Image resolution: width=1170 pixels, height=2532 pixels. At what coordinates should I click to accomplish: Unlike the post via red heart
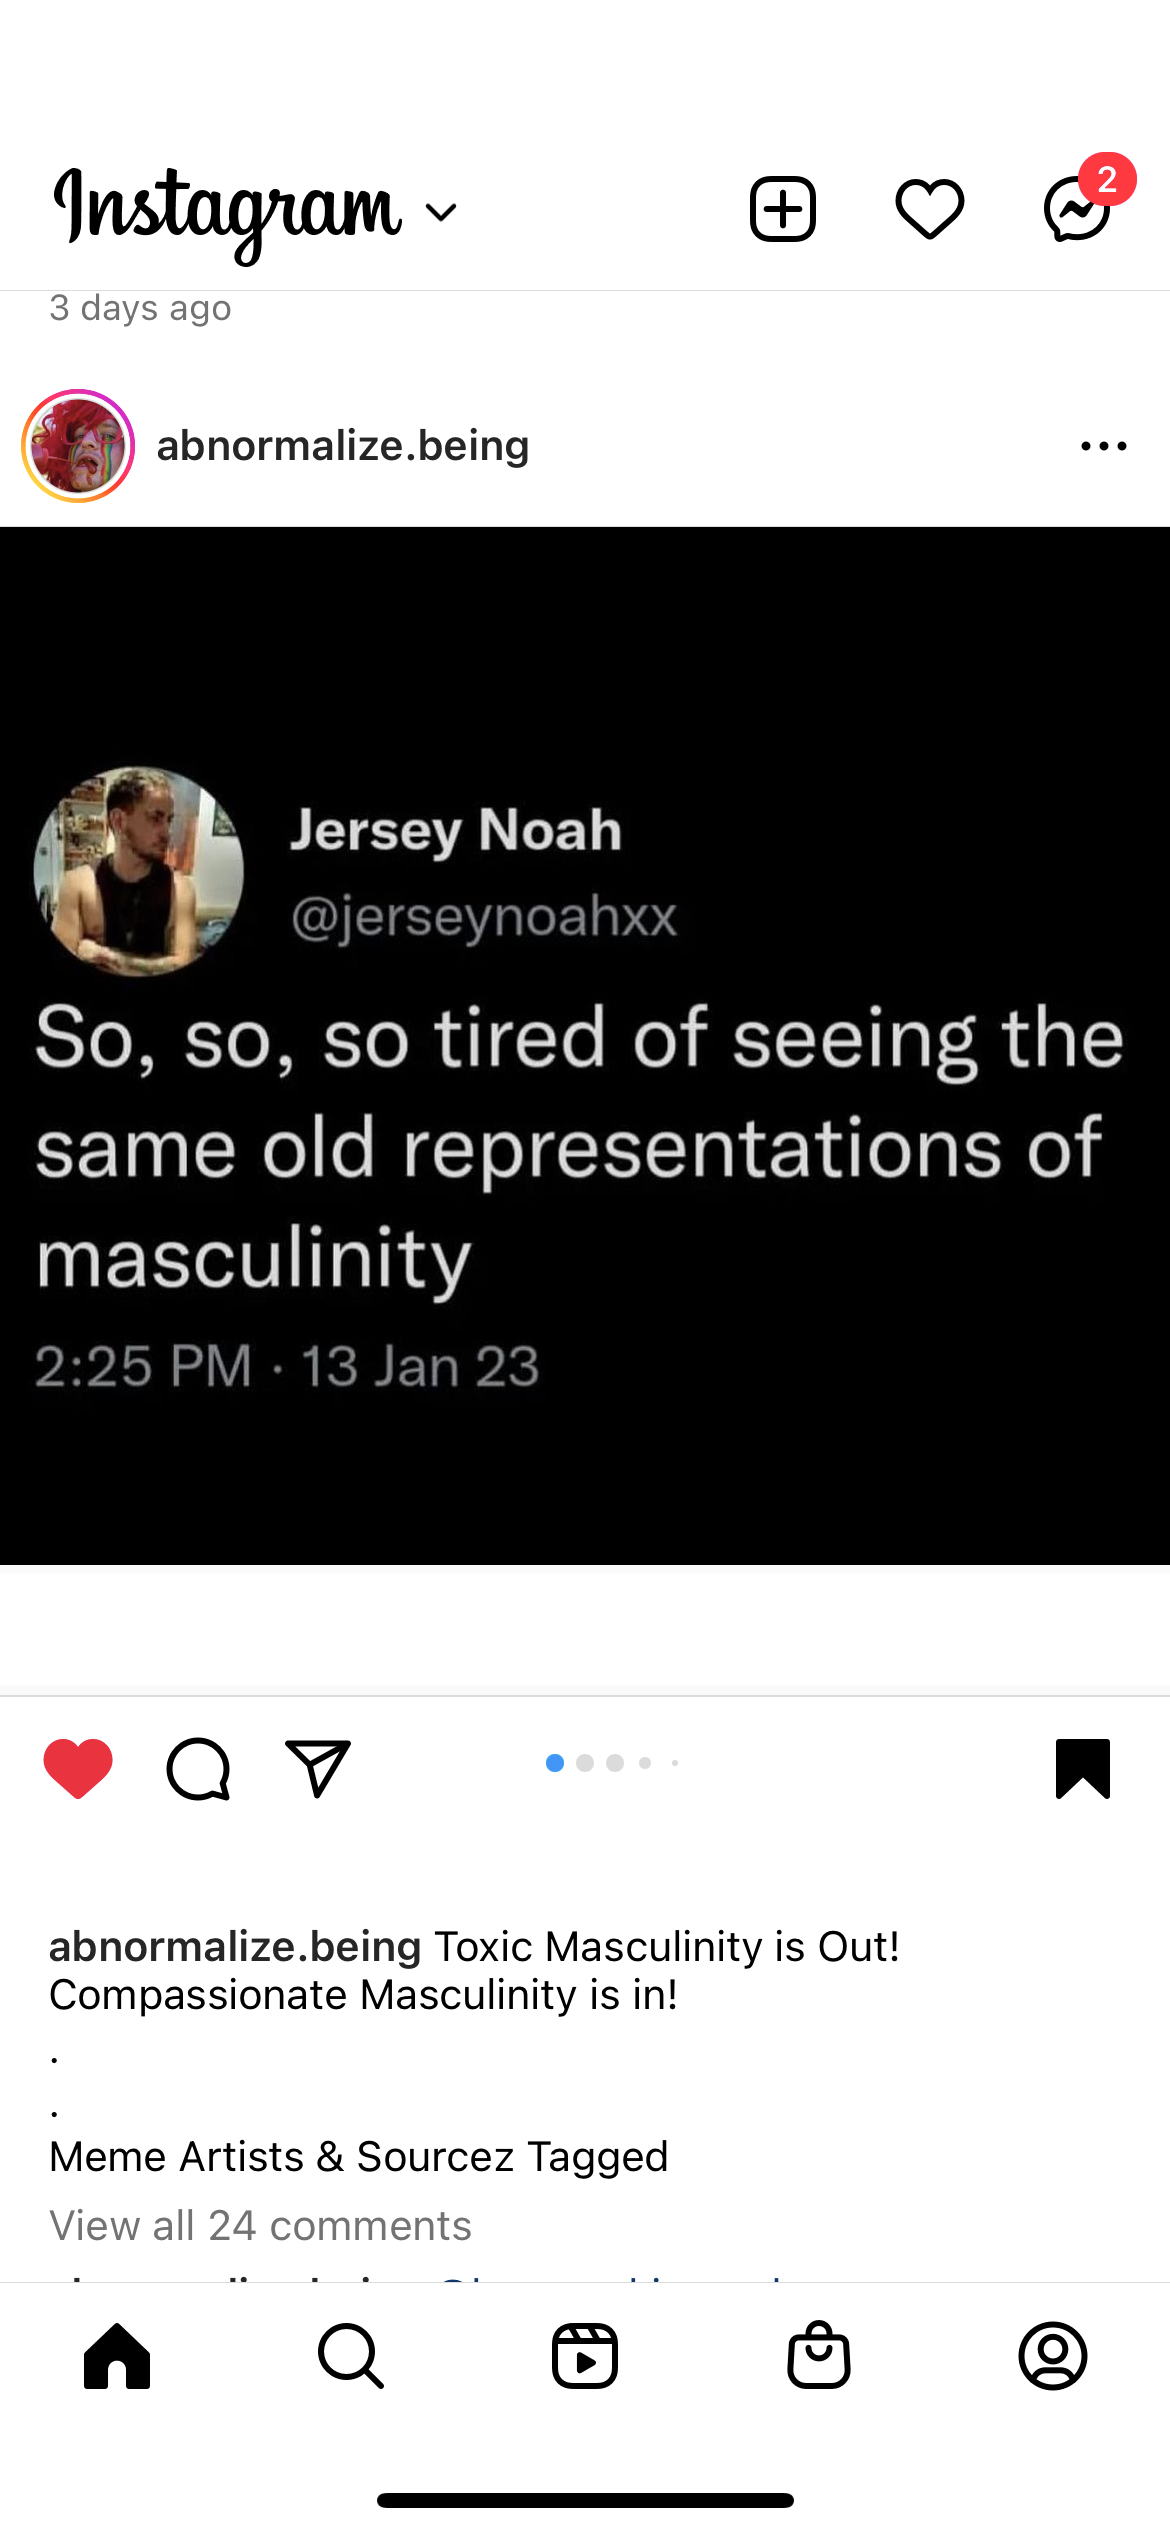[78, 1768]
